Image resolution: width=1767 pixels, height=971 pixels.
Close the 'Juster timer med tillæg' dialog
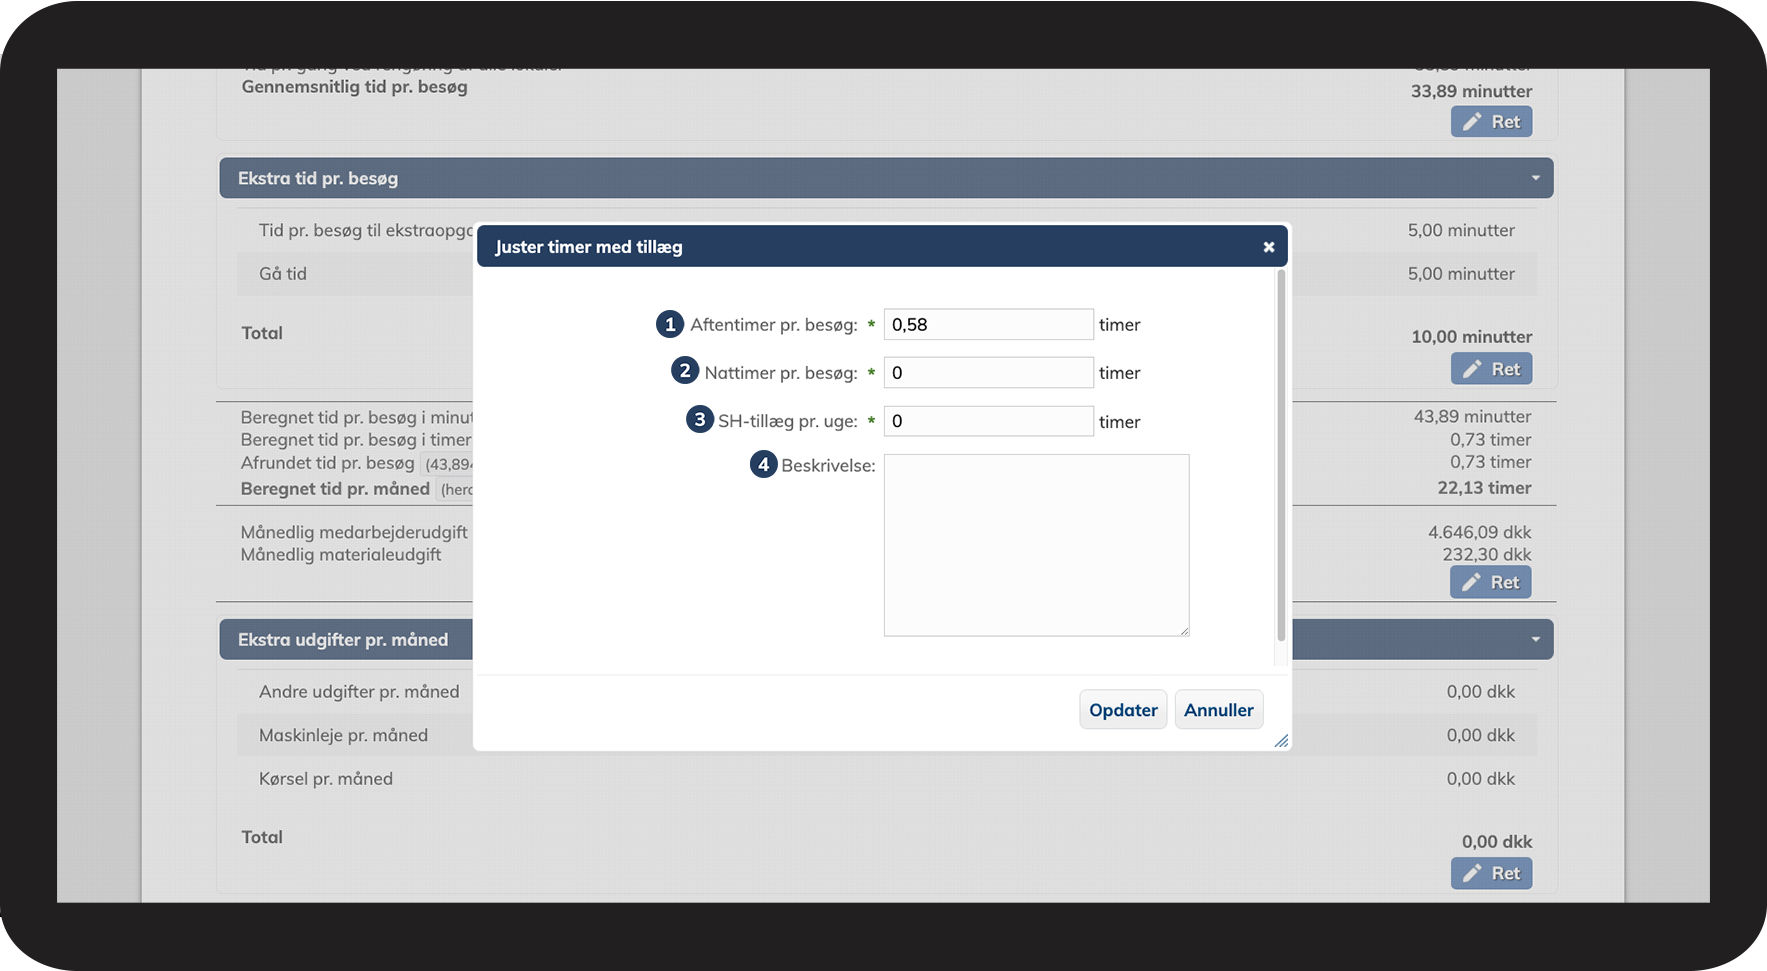(x=1268, y=247)
